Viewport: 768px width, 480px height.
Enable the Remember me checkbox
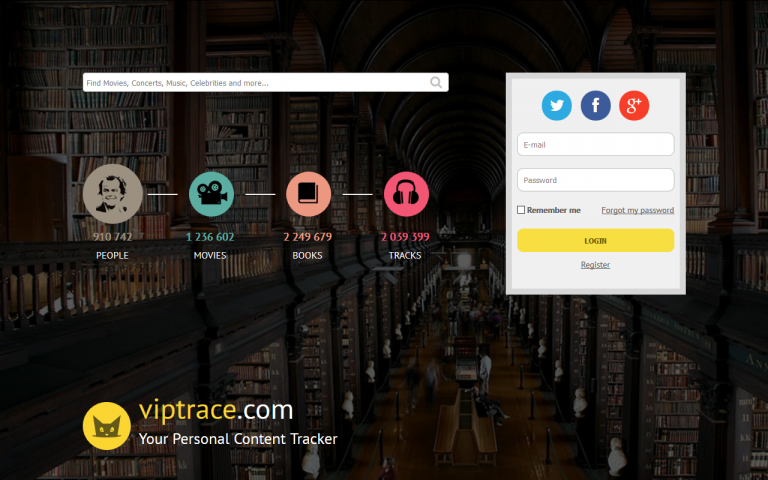(521, 210)
